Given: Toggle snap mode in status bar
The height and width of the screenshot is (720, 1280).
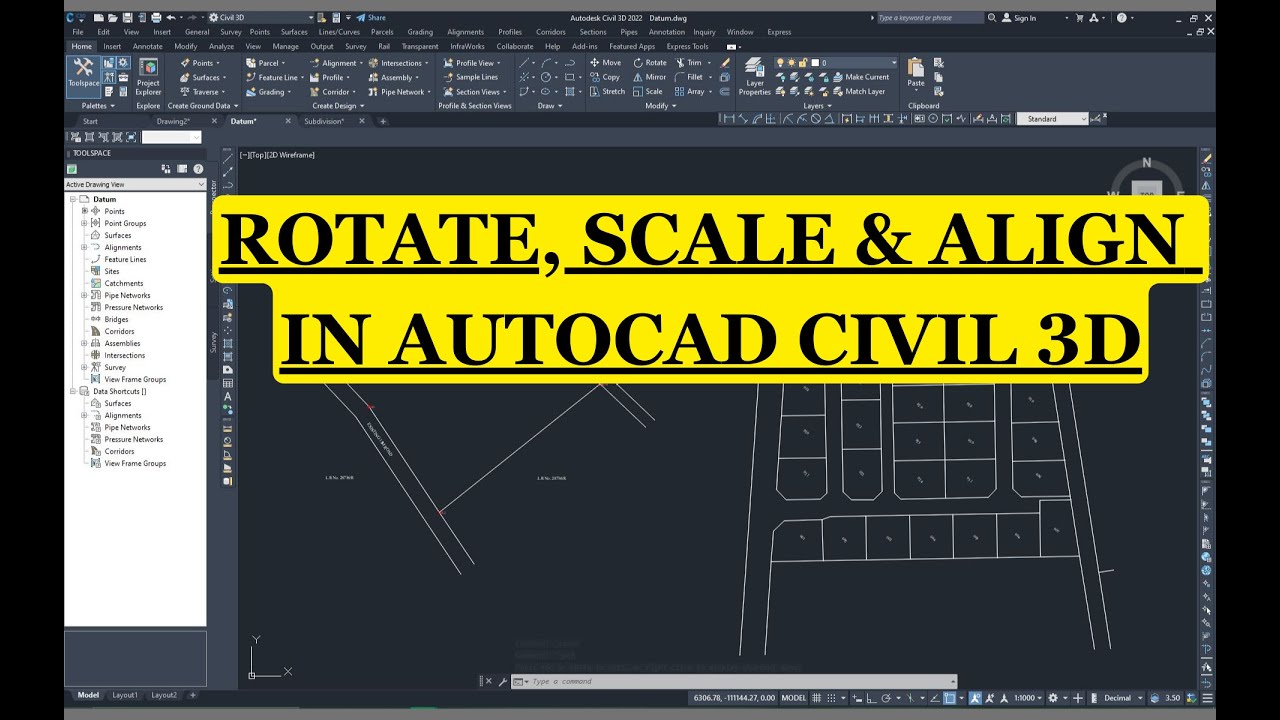Looking at the screenshot, I should click(x=832, y=697).
